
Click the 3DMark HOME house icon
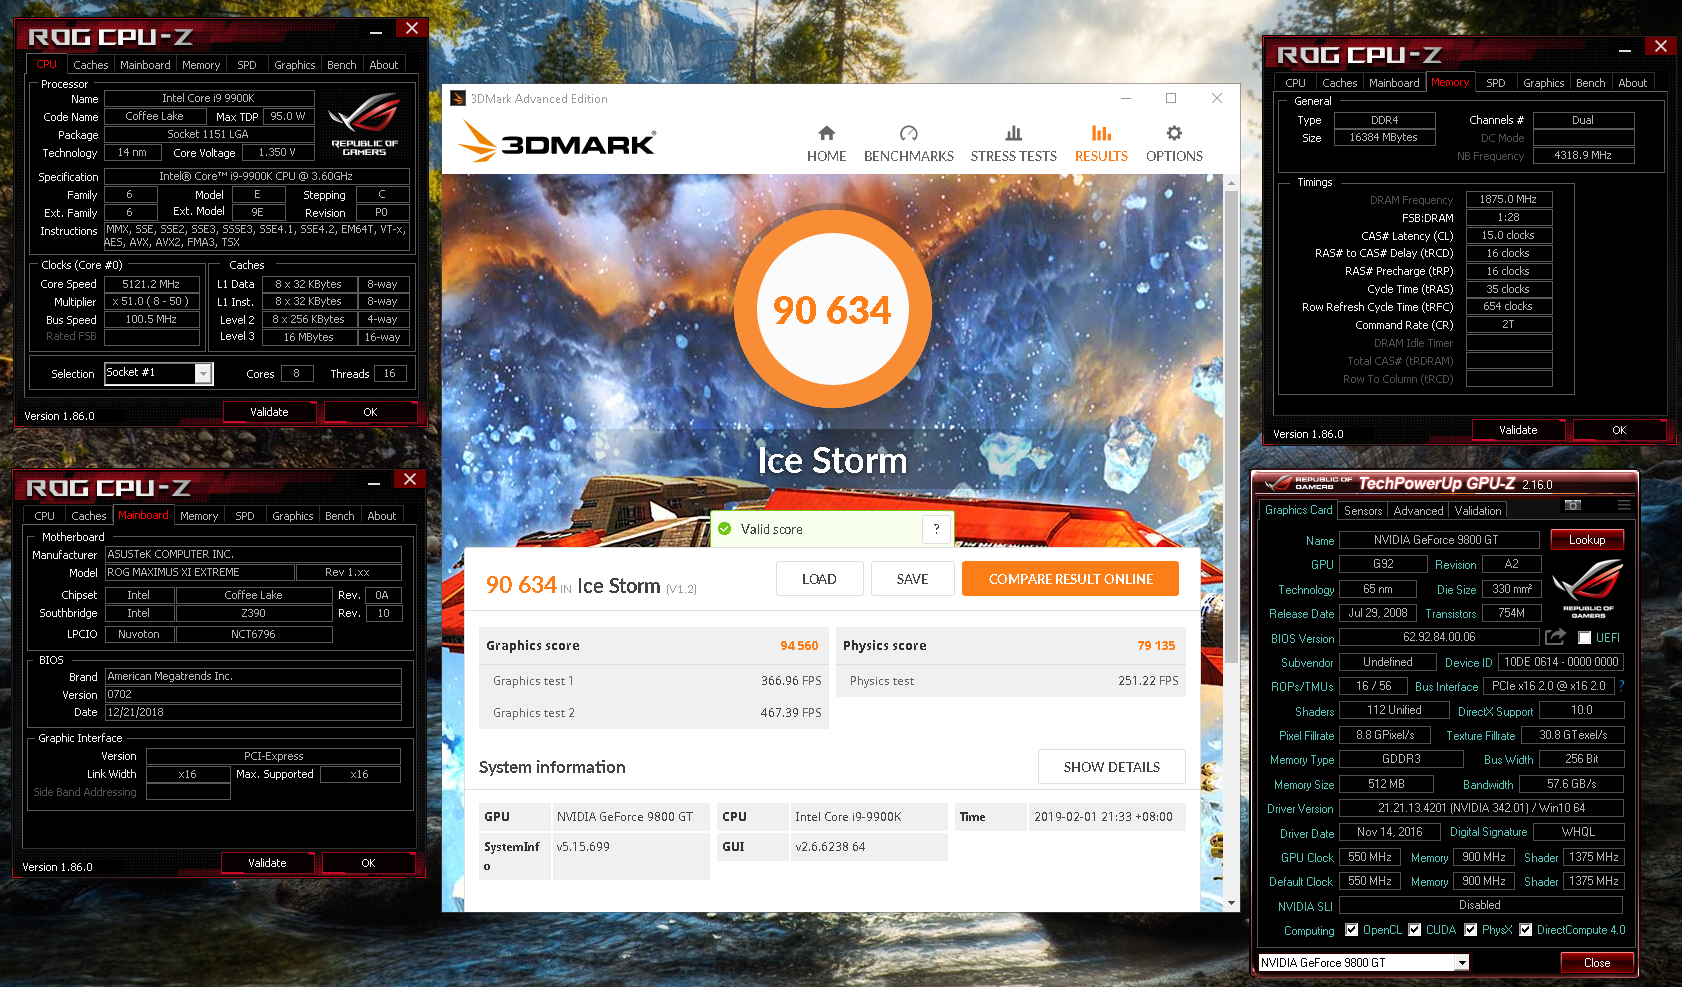click(x=826, y=133)
